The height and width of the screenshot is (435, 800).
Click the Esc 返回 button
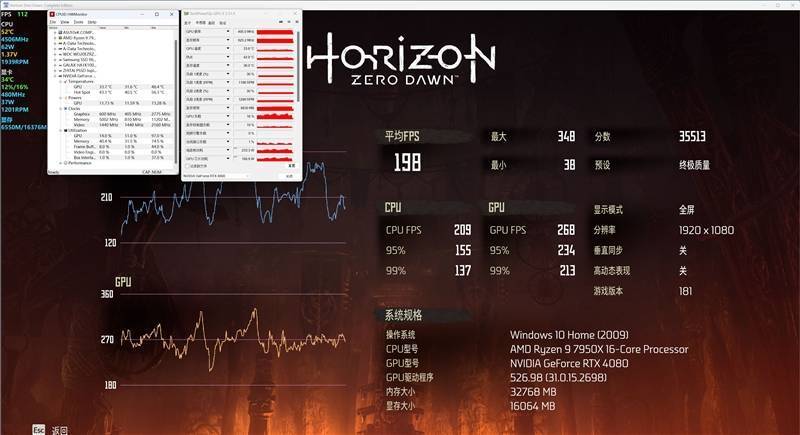coord(49,430)
